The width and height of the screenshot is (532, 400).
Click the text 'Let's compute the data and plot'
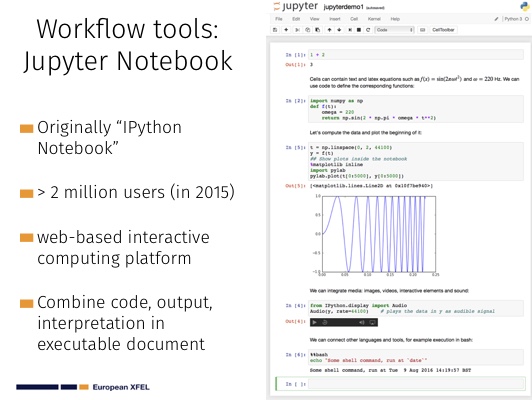366,133
